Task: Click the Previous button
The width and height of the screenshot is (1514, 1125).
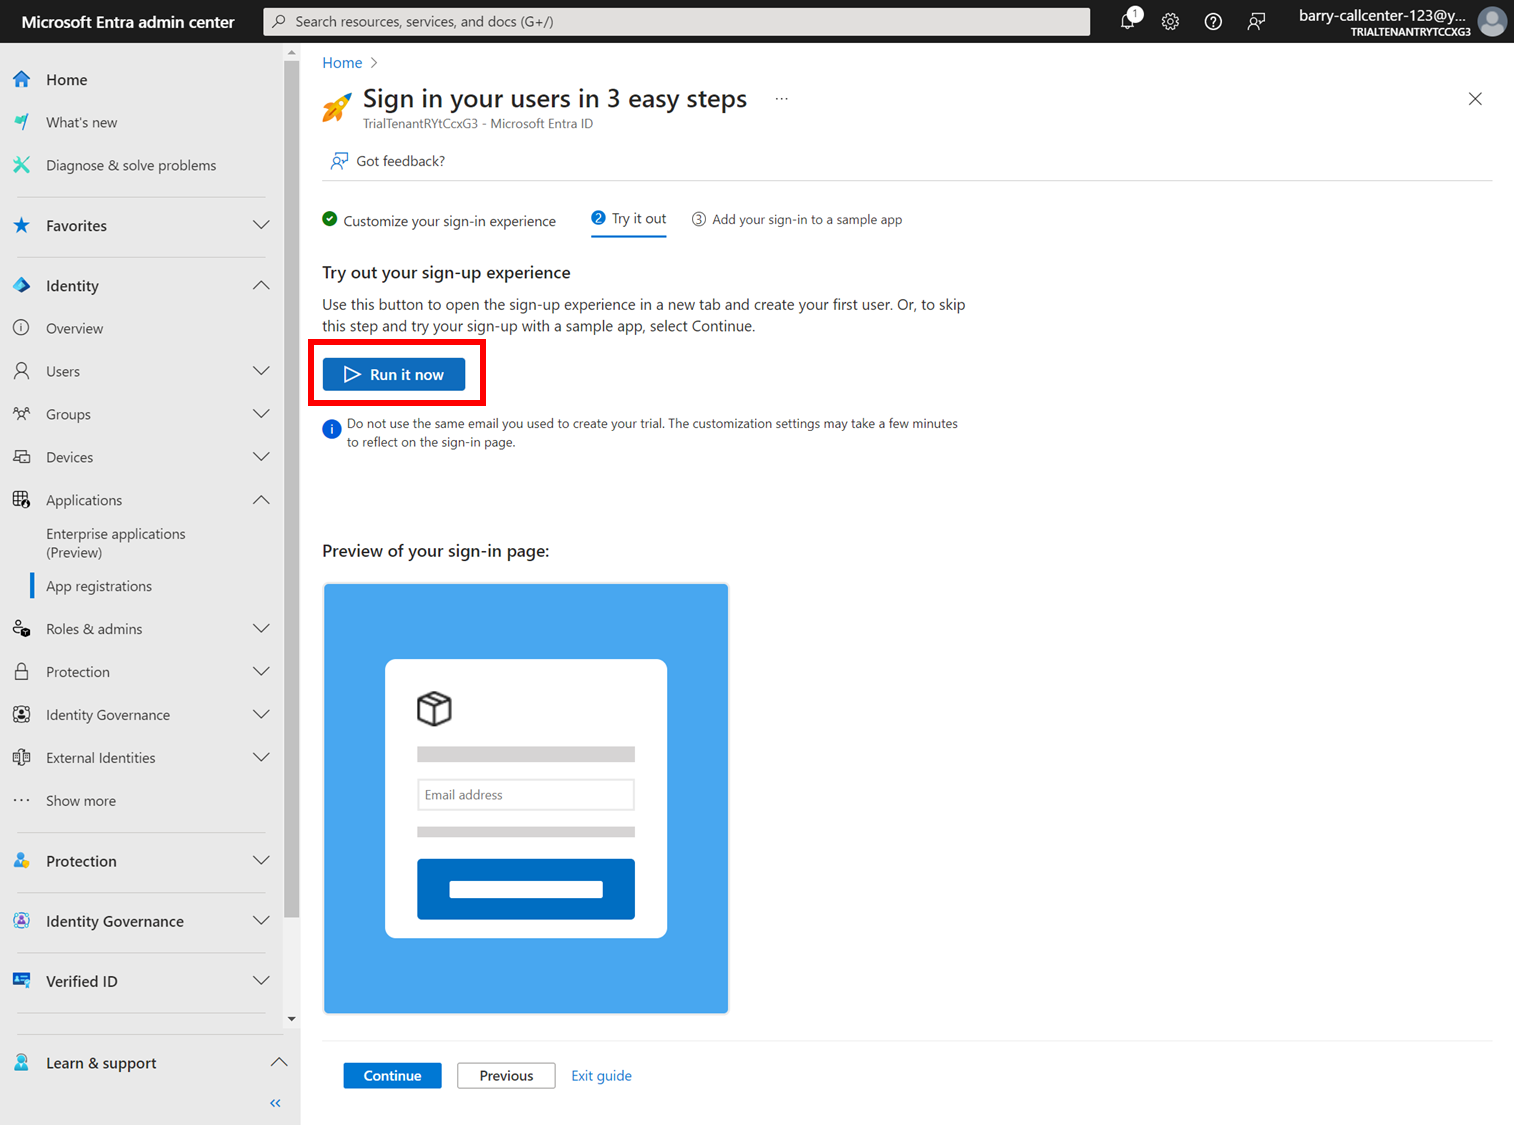Action: click(x=506, y=1076)
